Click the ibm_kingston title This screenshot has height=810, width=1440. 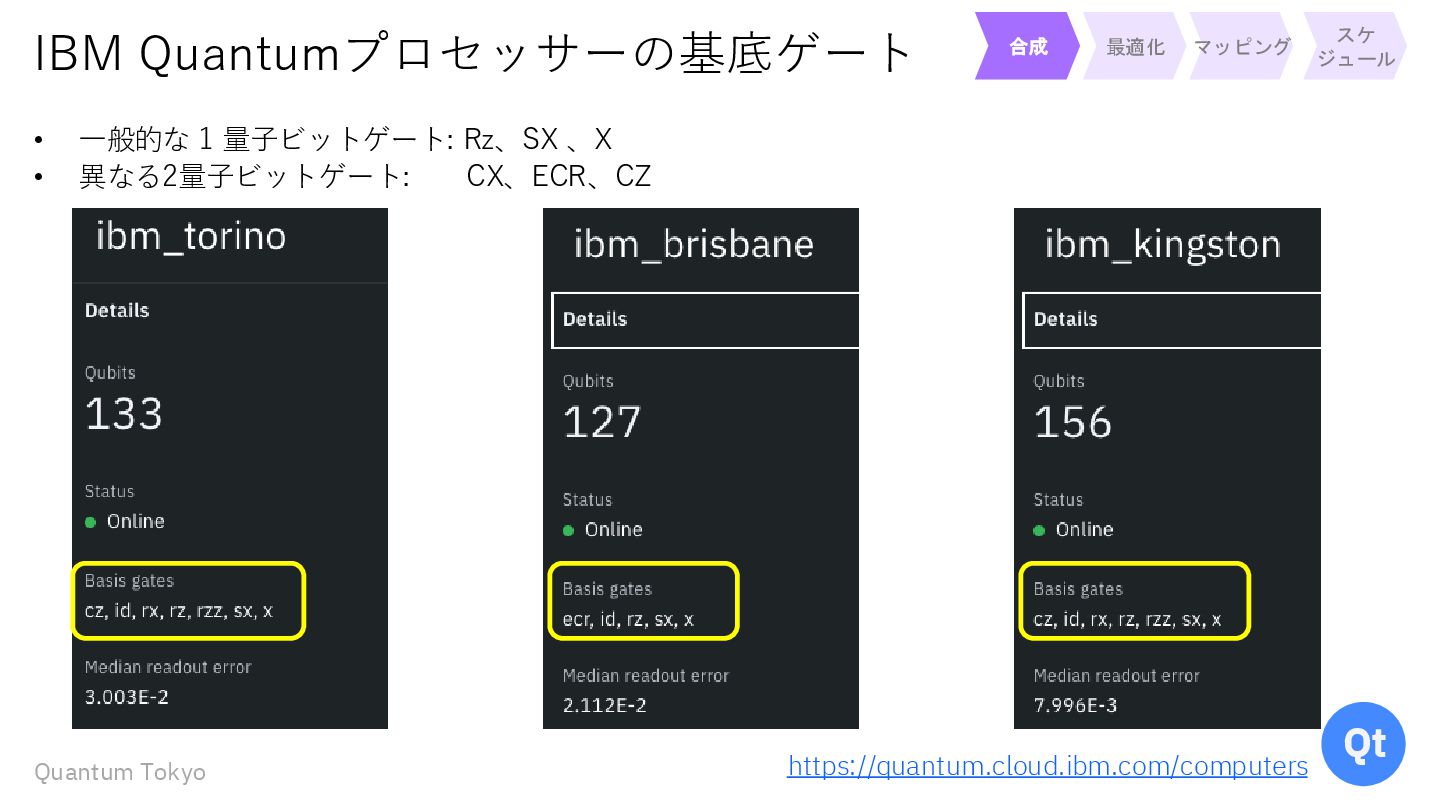click(x=1163, y=245)
